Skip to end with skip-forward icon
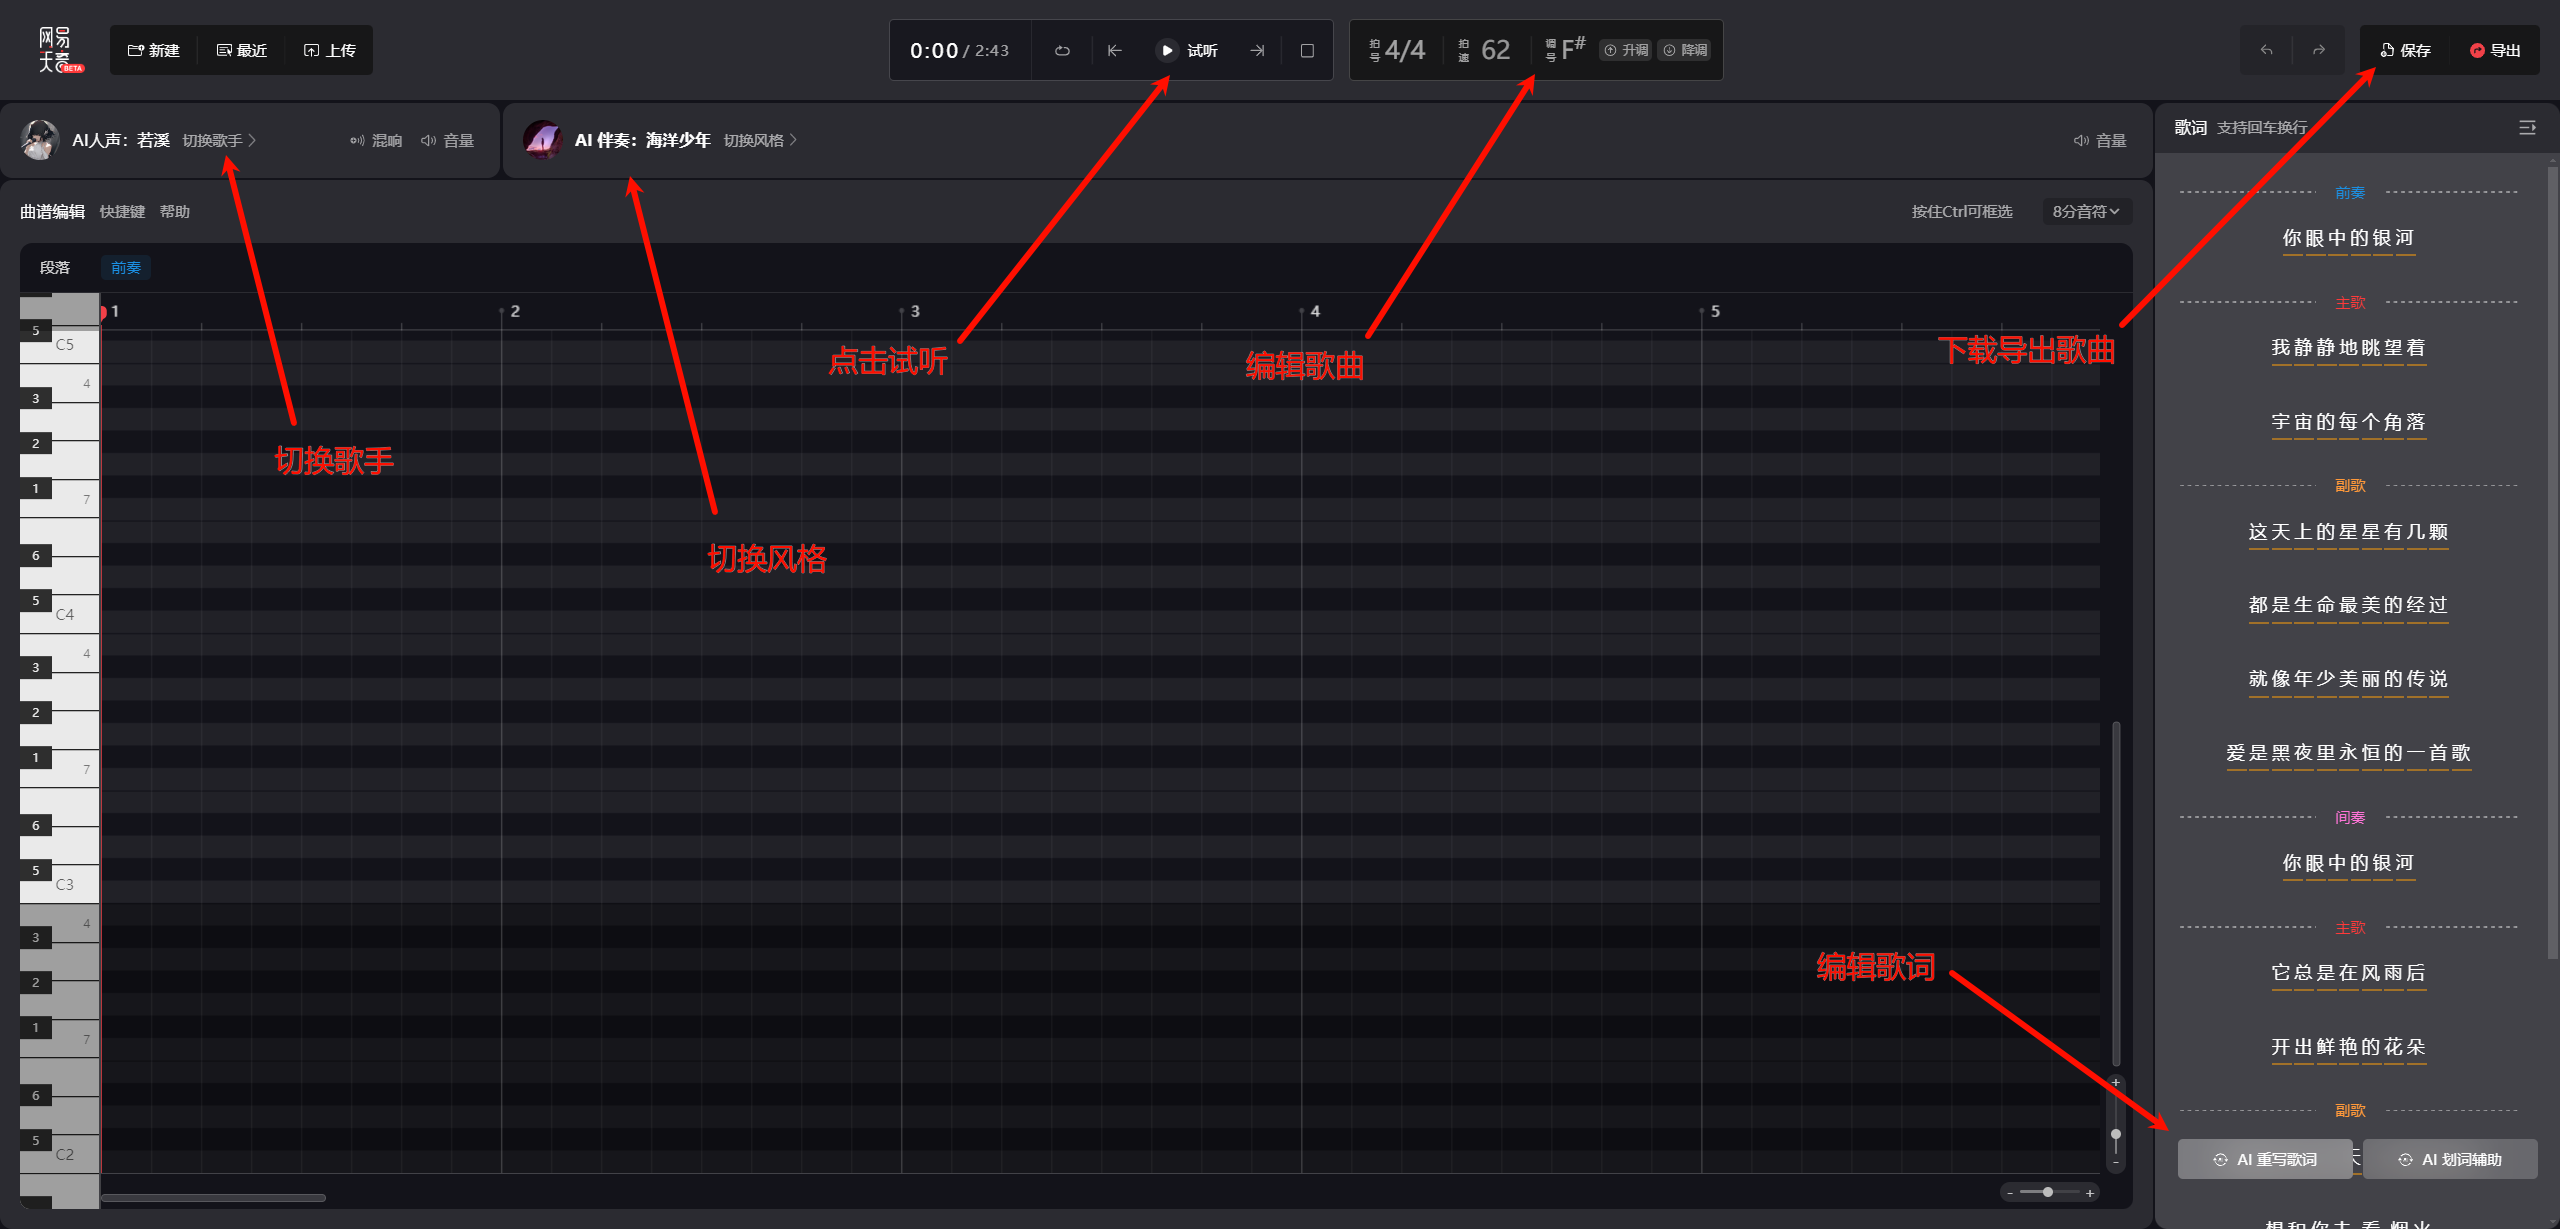 pos(1257,50)
